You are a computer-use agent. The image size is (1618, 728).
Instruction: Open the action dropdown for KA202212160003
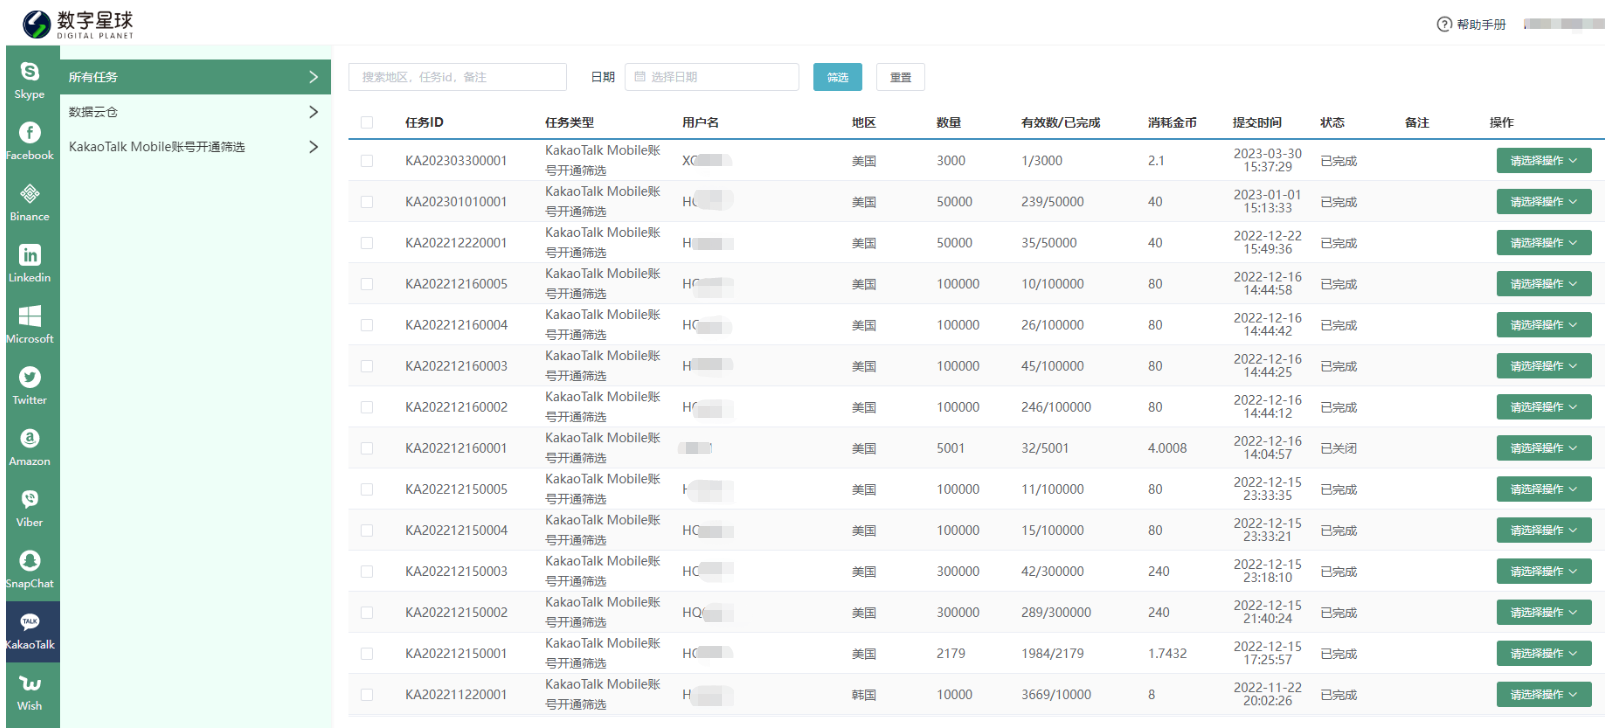[x=1543, y=366]
